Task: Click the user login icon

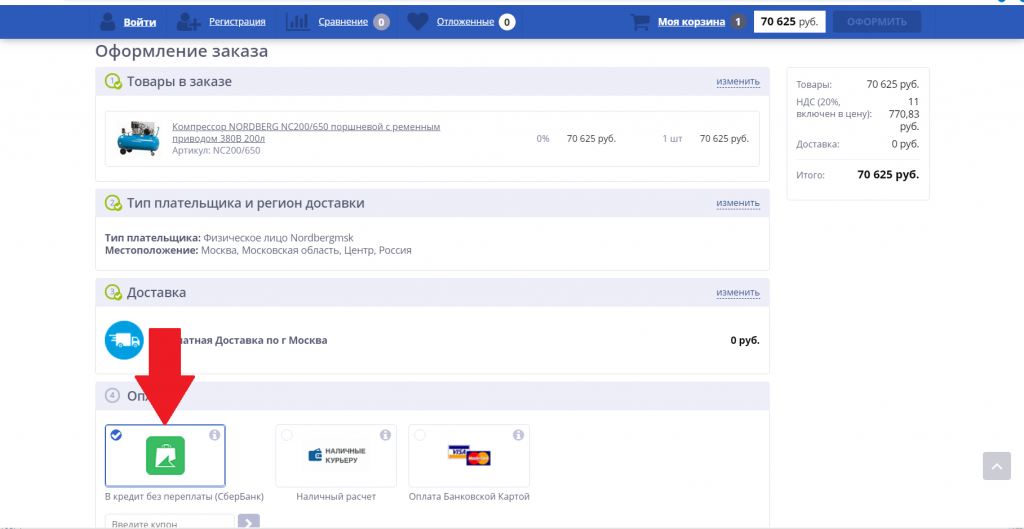Action: point(107,22)
